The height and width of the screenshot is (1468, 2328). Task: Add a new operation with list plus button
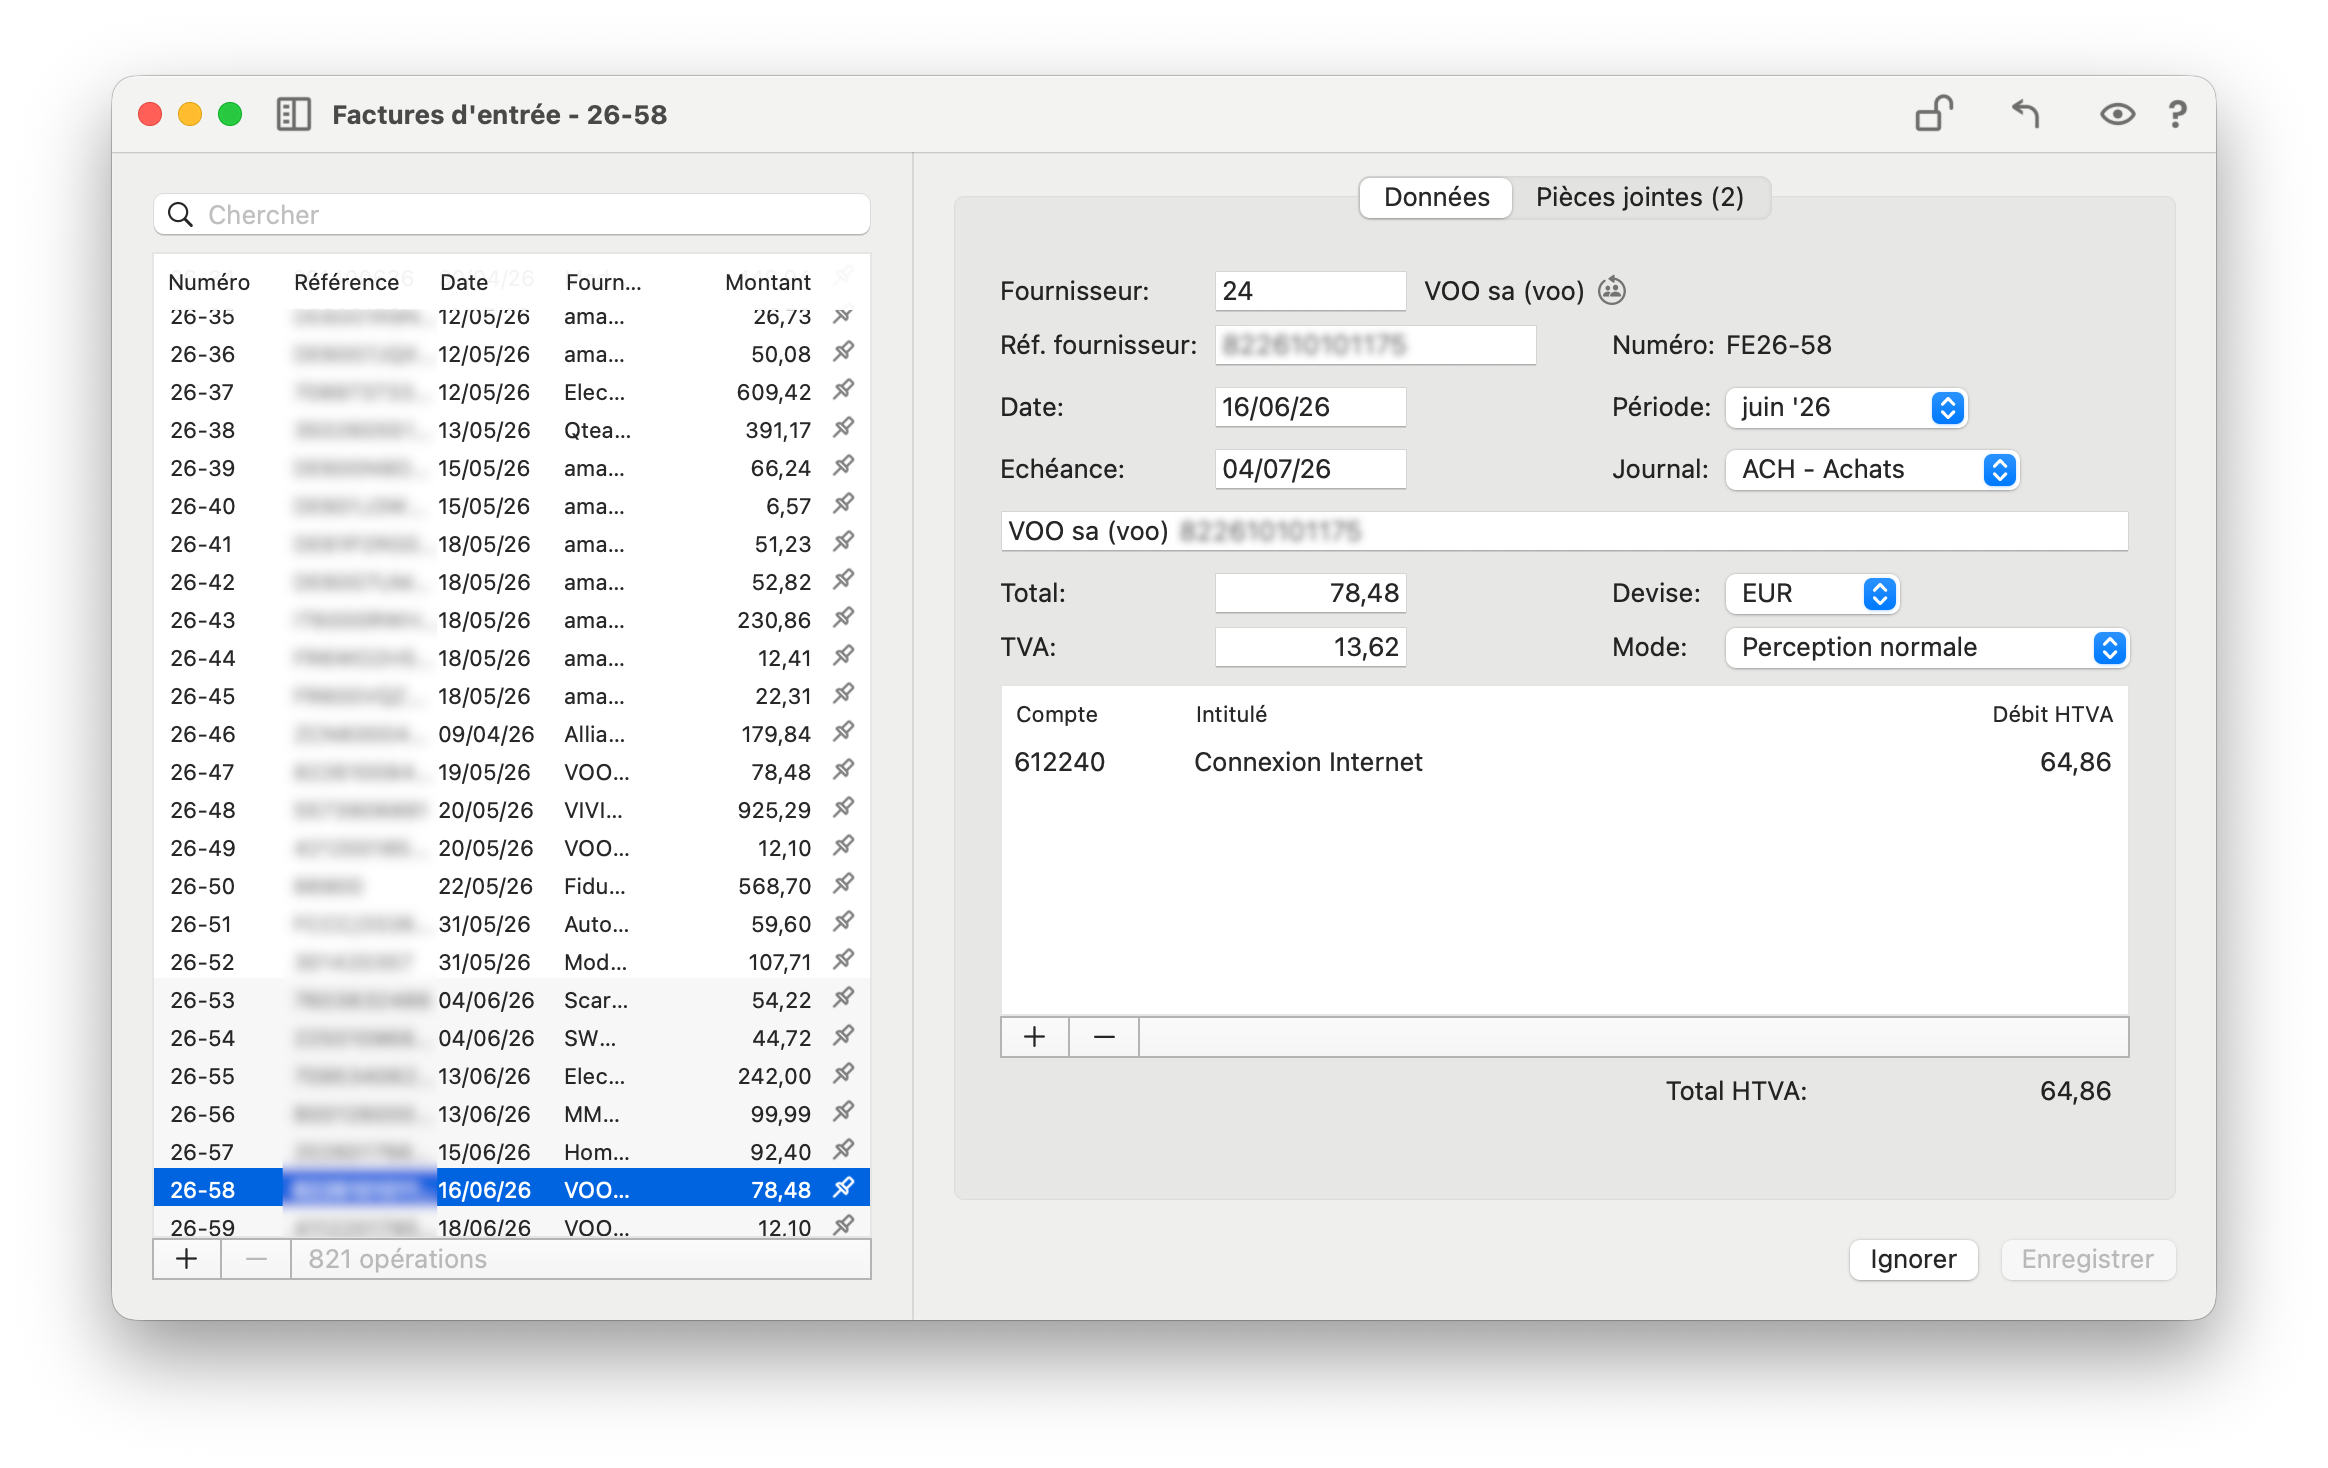pyautogui.click(x=187, y=1259)
